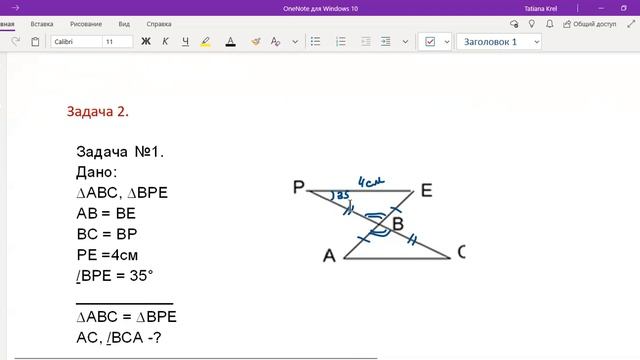Click the Задача 2. page title
Viewport: 640px width, 360px height.
point(98,111)
